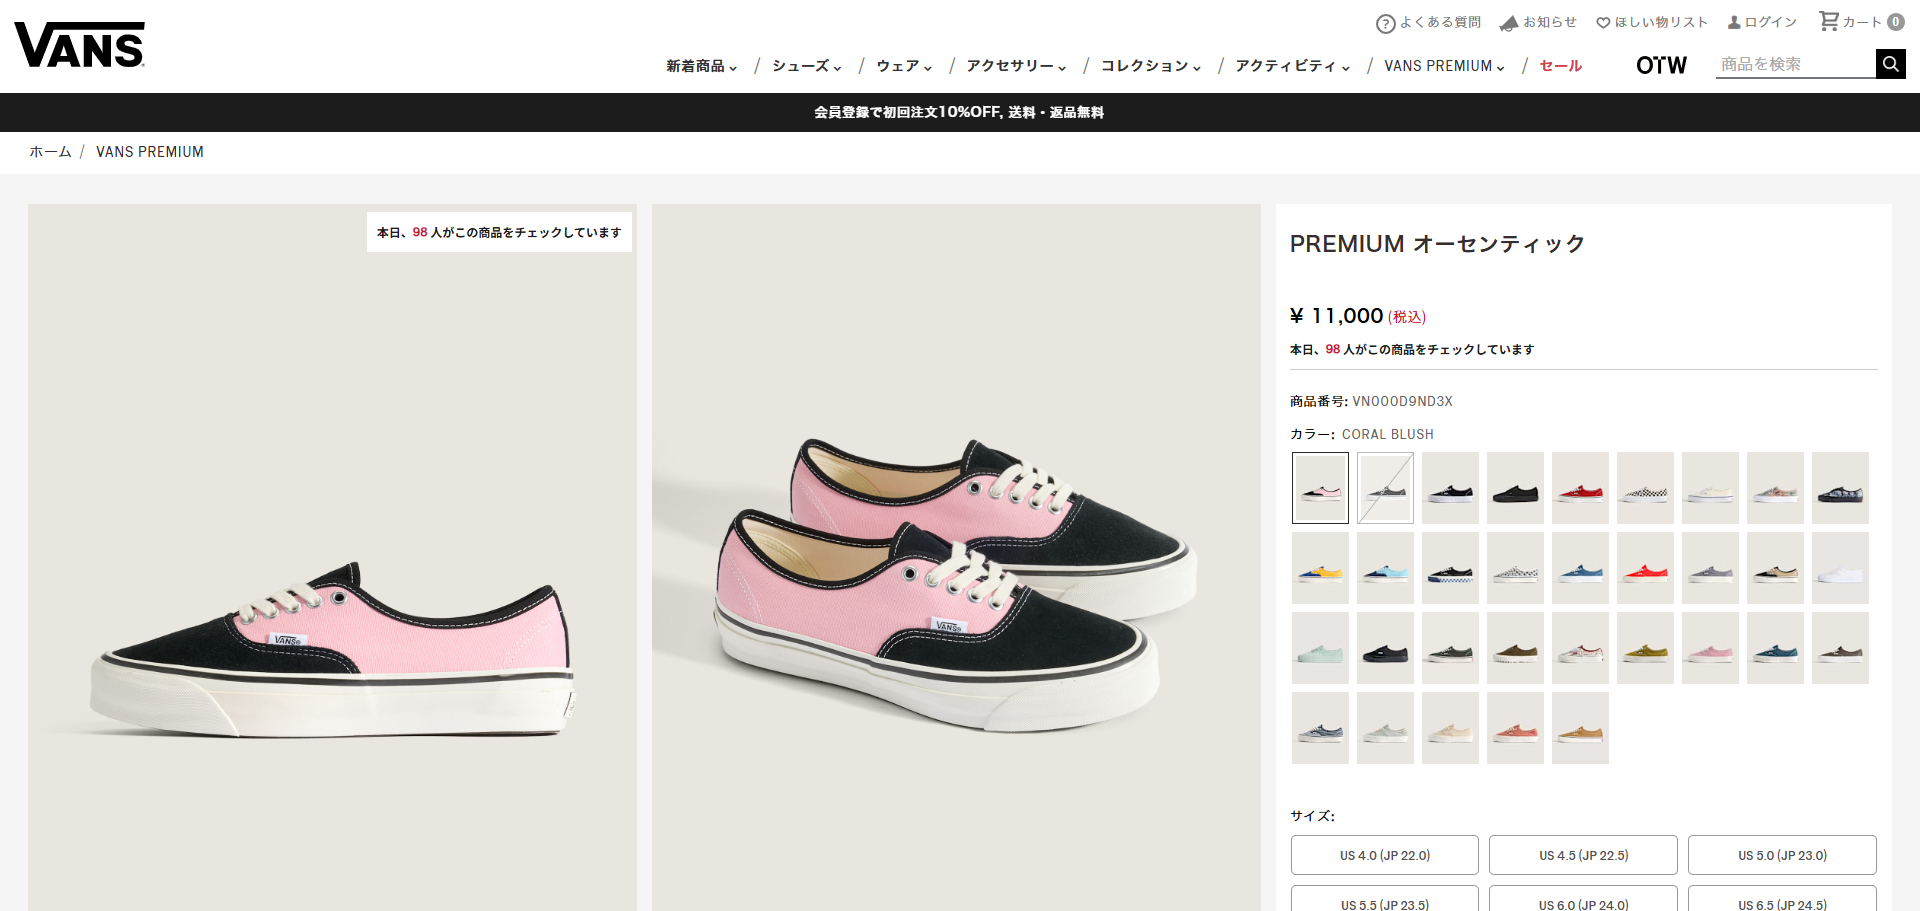Select size US 6.5 (JP 24.5)
Screen dimensions: 1920x911
pos(1782,899)
